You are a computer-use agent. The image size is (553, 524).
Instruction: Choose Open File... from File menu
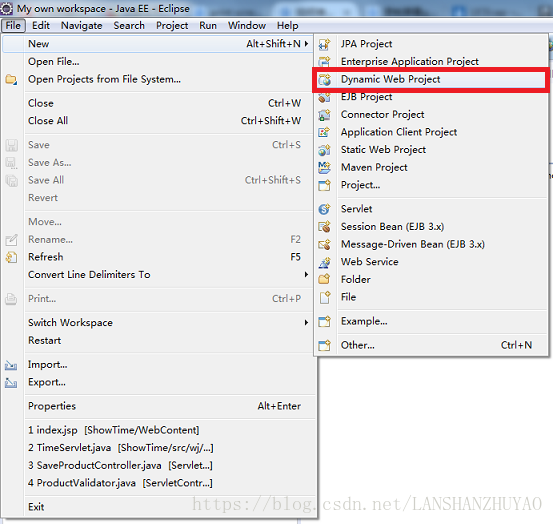coord(158,62)
